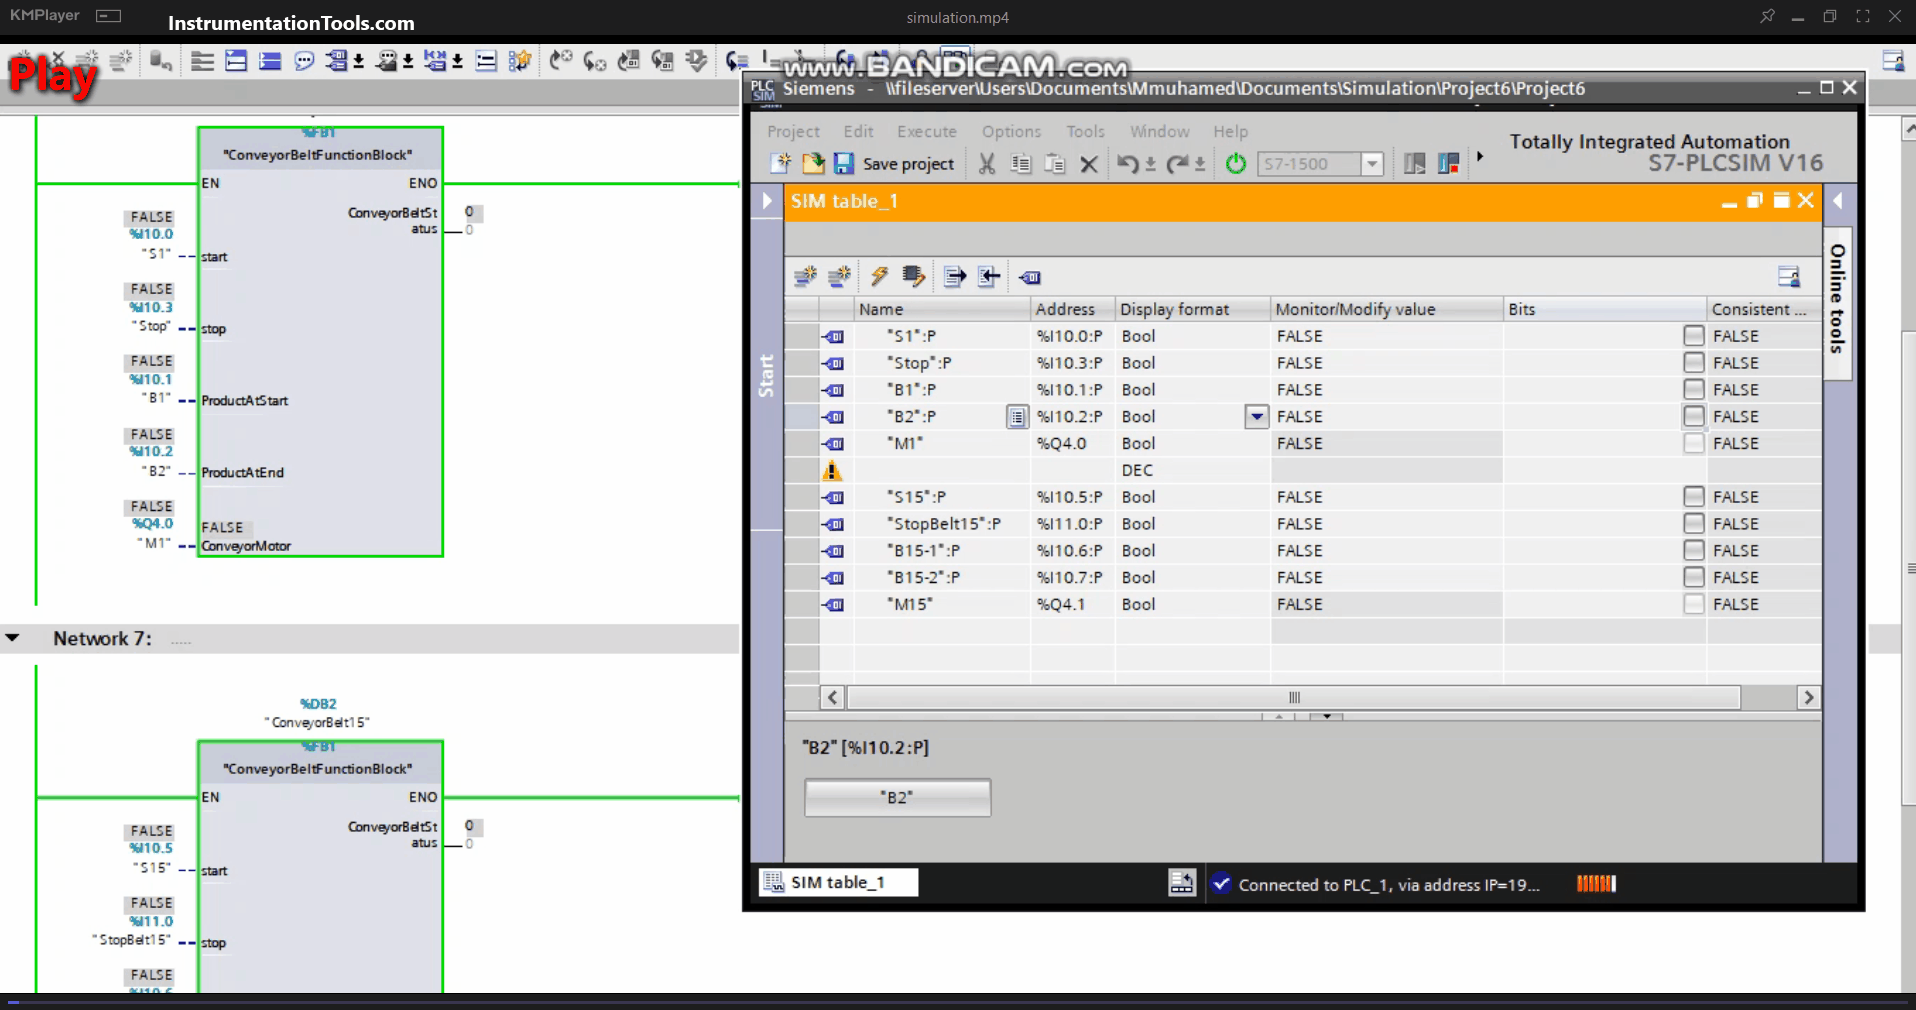This screenshot has height=1010, width=1916.
Task: Modify all selected values with lightning icon
Action: click(879, 277)
